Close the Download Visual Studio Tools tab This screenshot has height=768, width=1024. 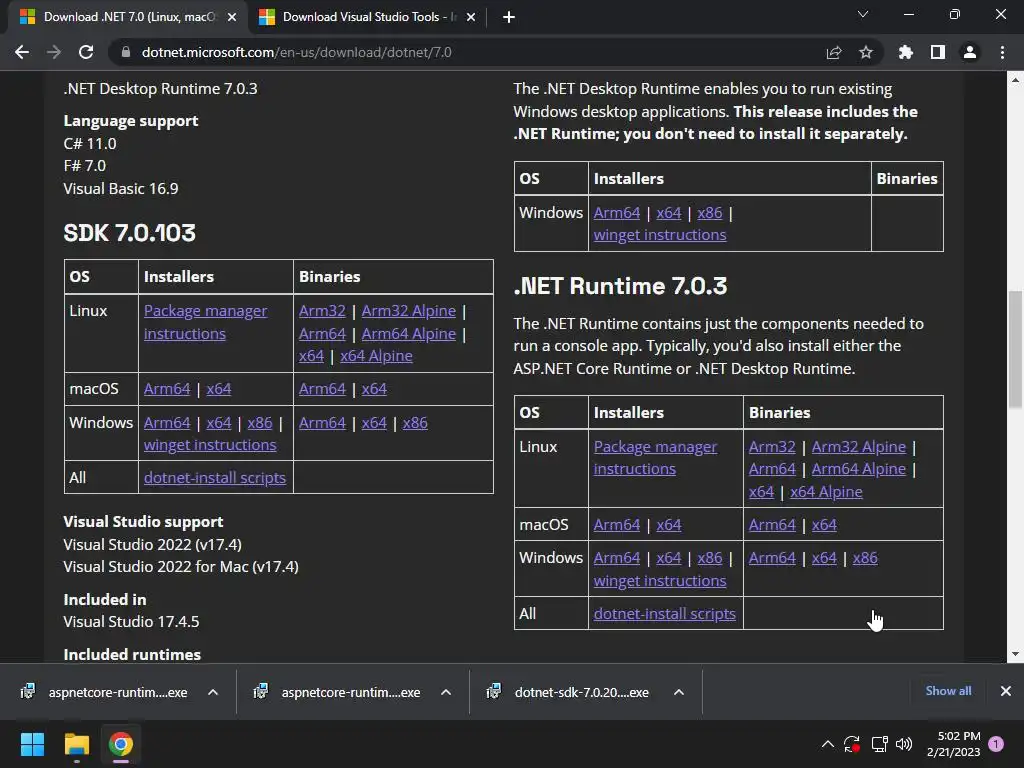coord(471,17)
